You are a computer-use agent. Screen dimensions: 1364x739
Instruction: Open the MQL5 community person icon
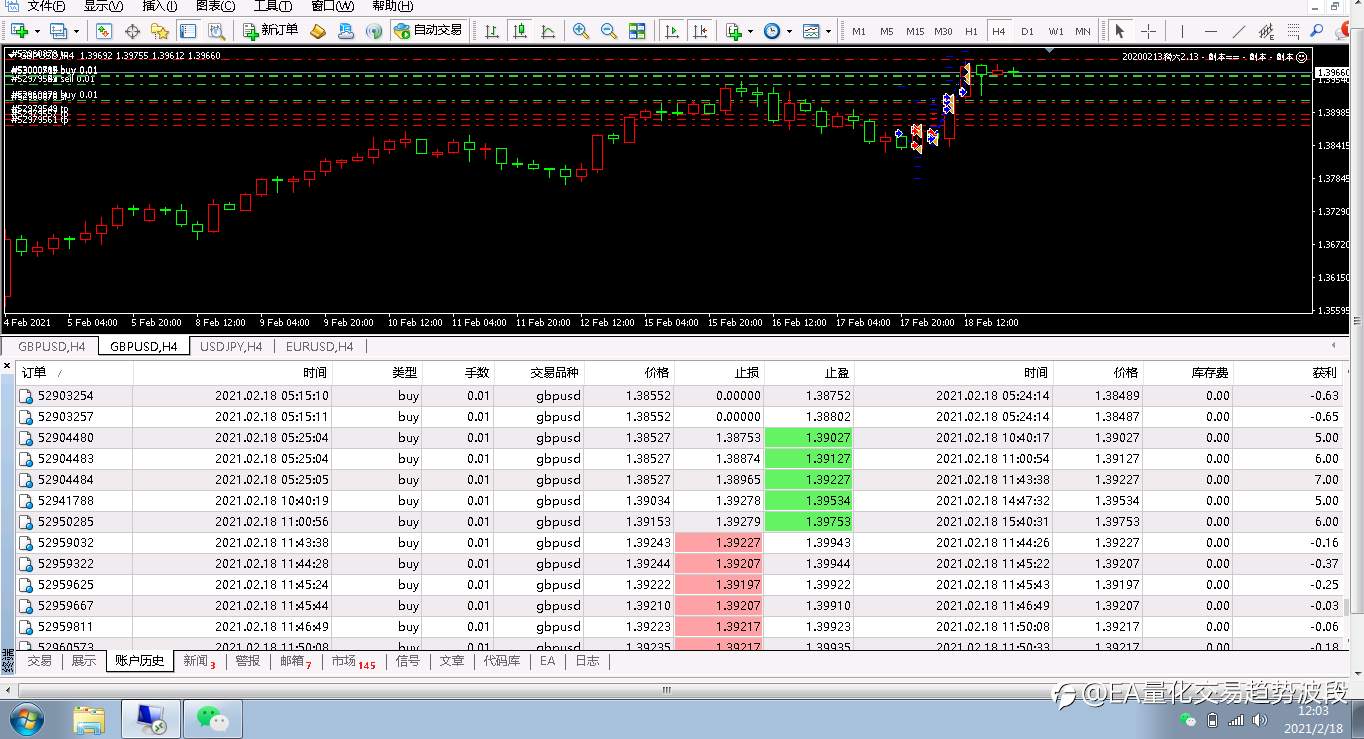(346, 31)
